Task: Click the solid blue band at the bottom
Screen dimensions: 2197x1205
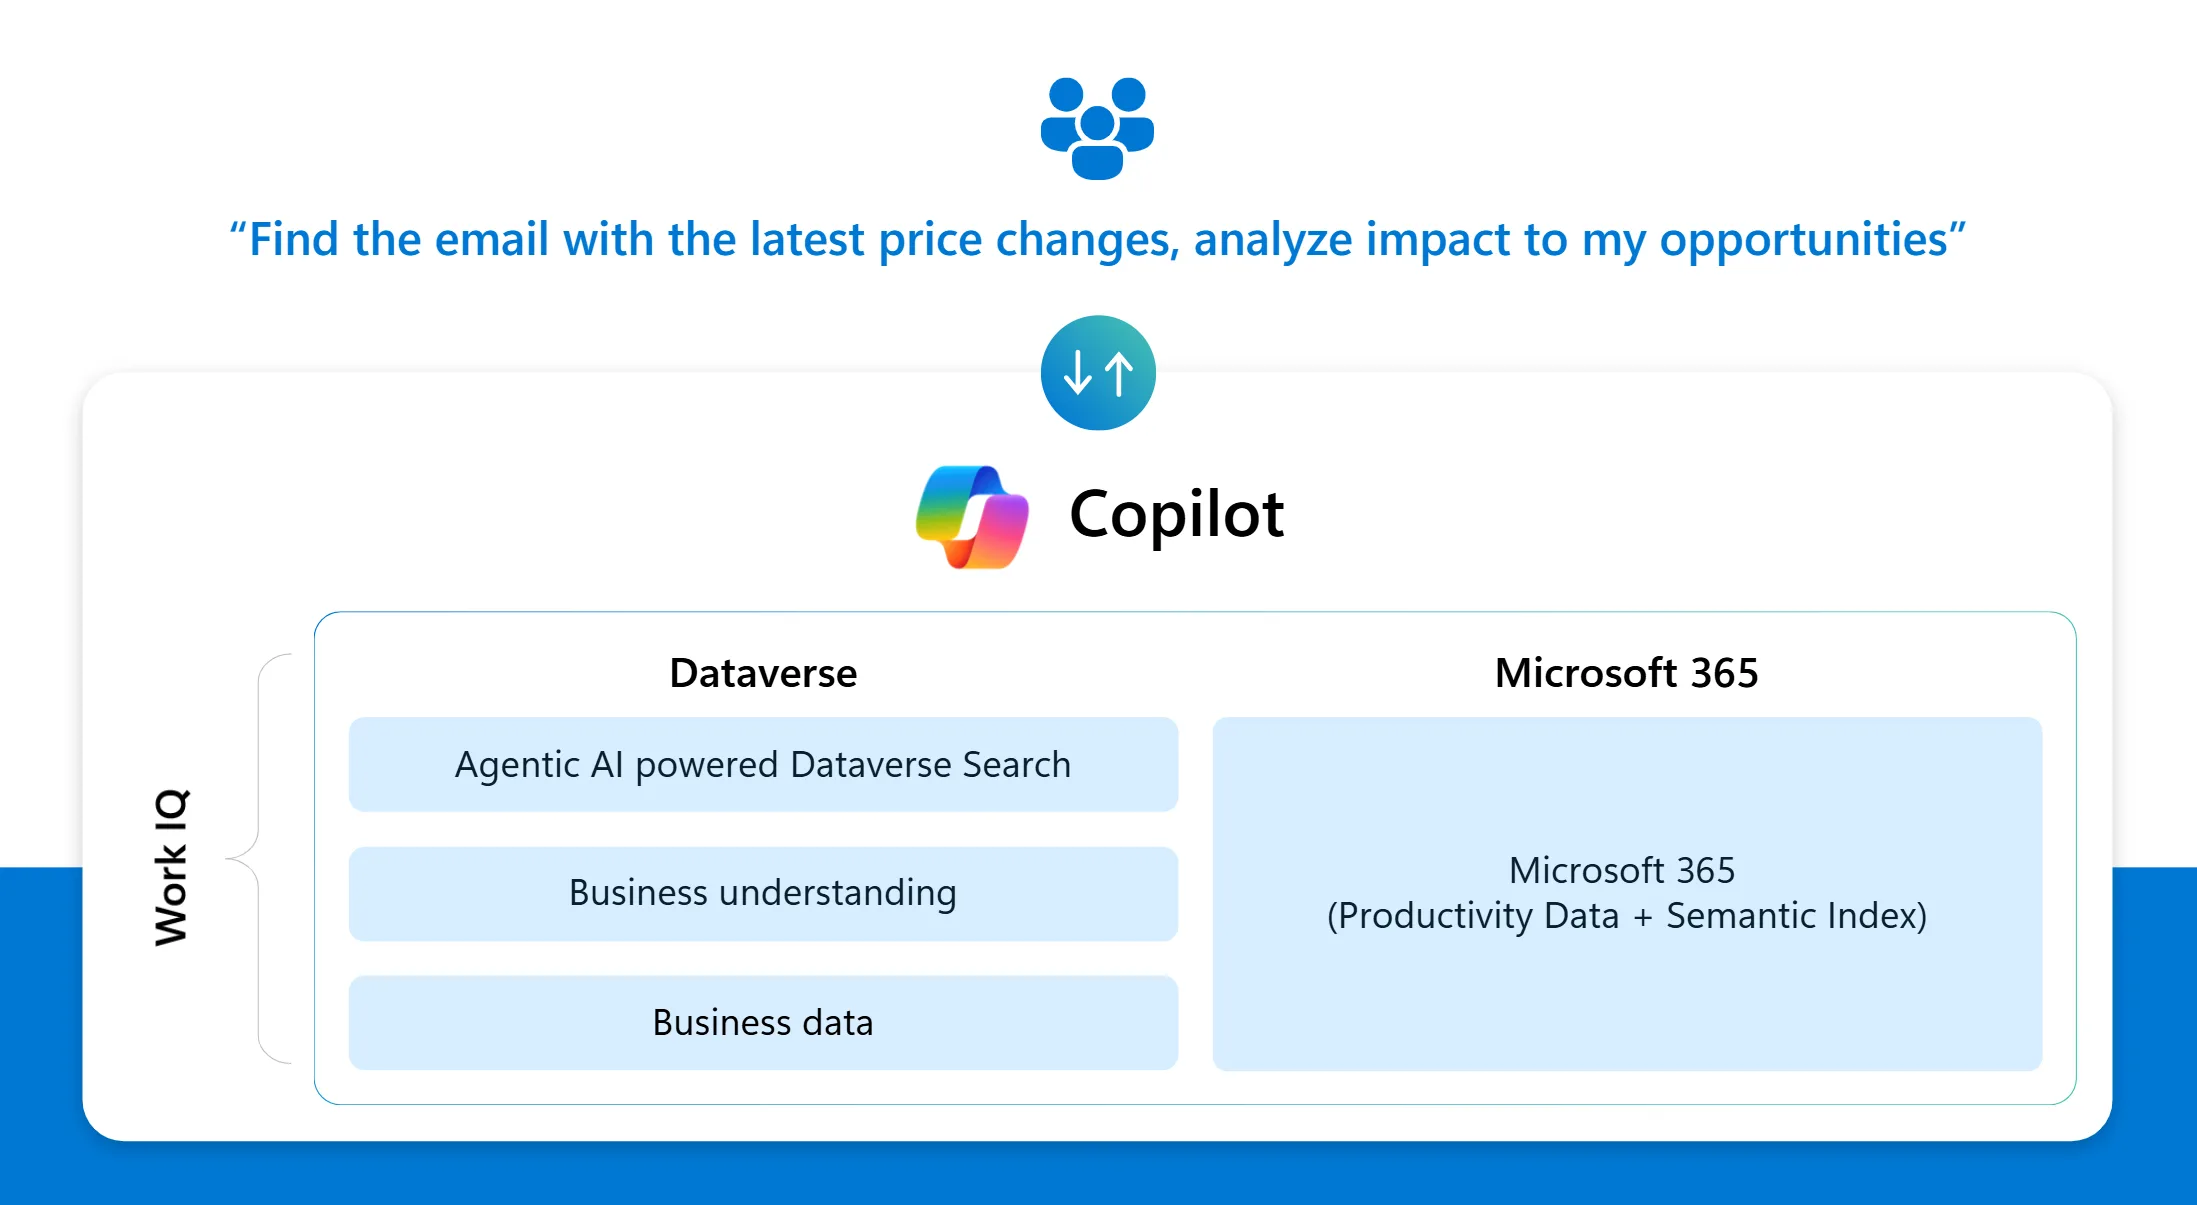Action: tap(1098, 1174)
